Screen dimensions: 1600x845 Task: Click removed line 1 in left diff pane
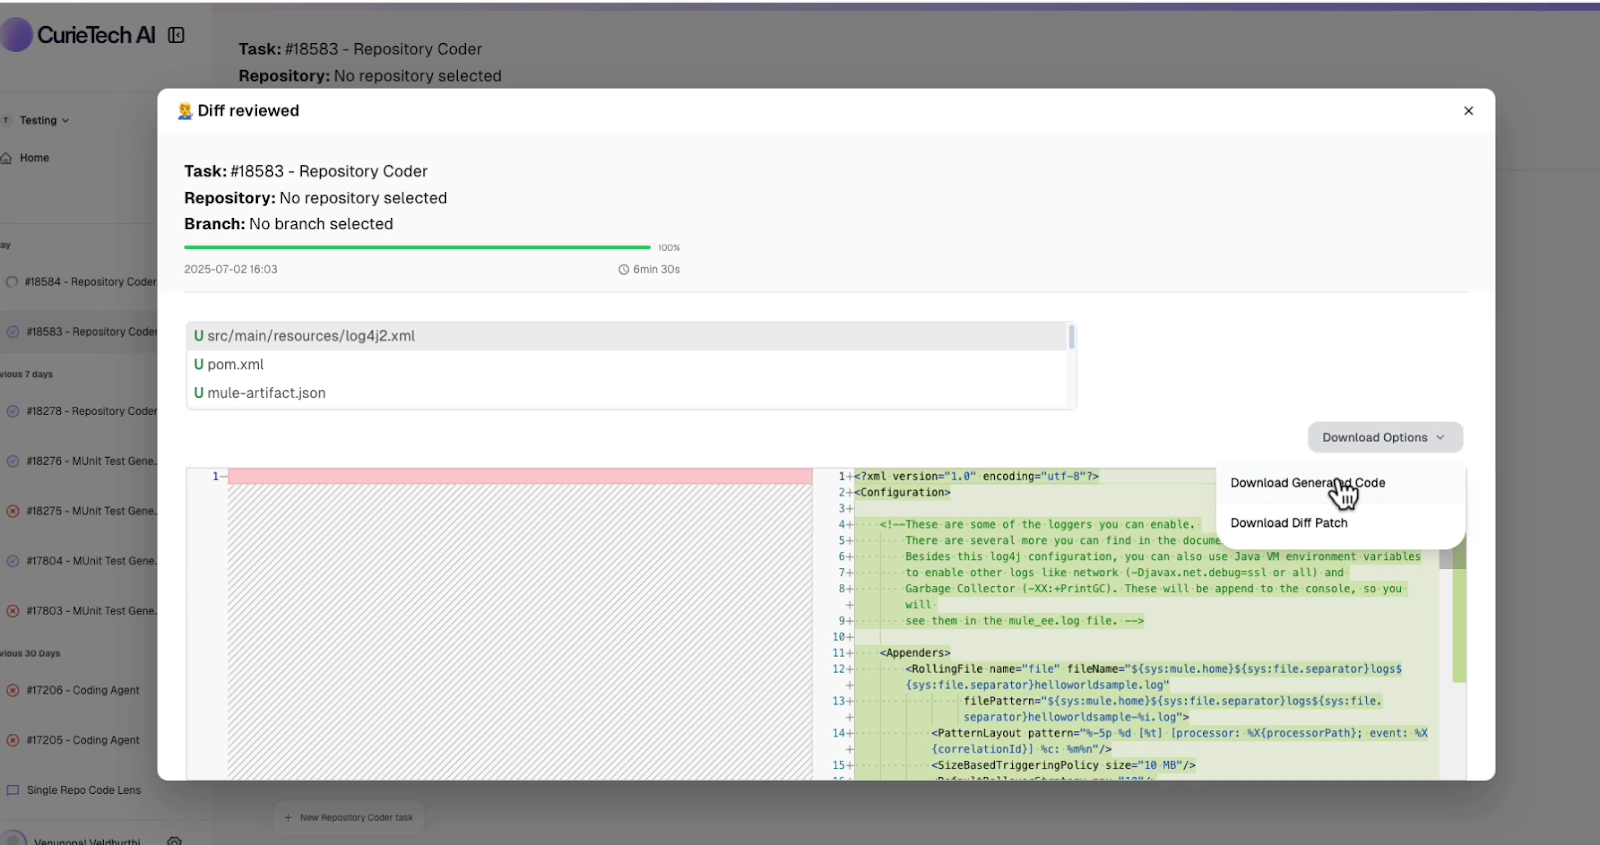(x=520, y=477)
